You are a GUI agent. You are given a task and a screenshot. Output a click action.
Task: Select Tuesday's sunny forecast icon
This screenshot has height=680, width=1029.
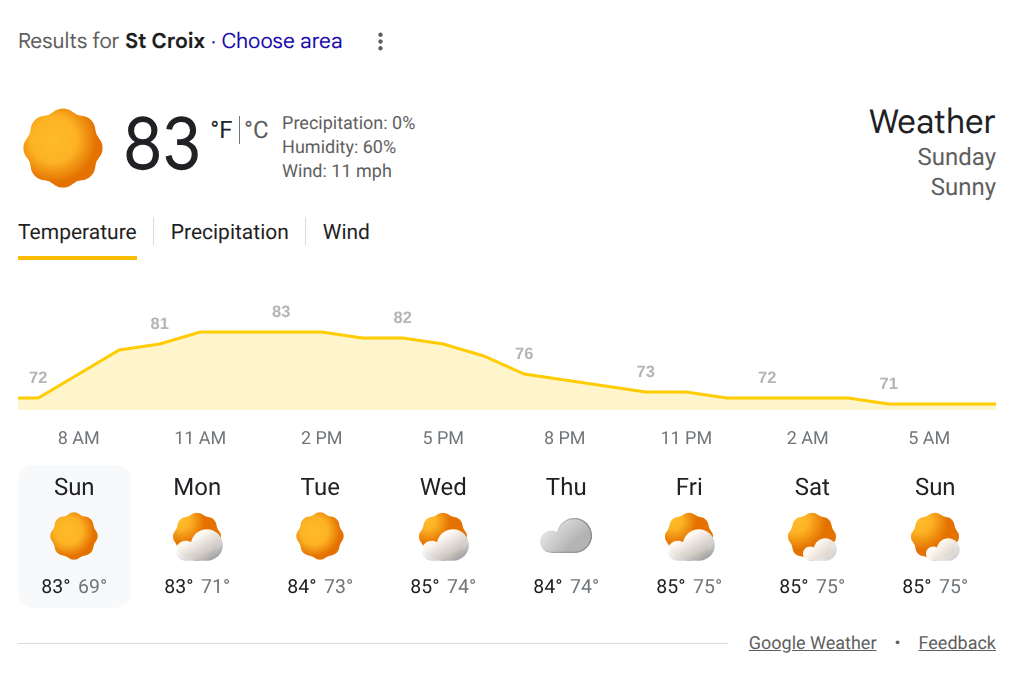(320, 537)
